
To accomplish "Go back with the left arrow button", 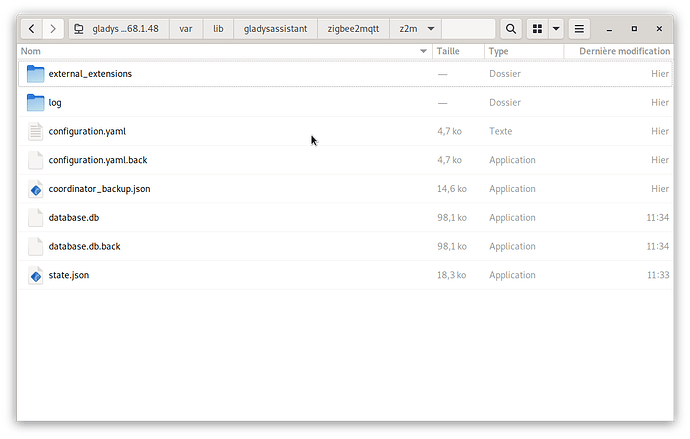I will coord(32,29).
